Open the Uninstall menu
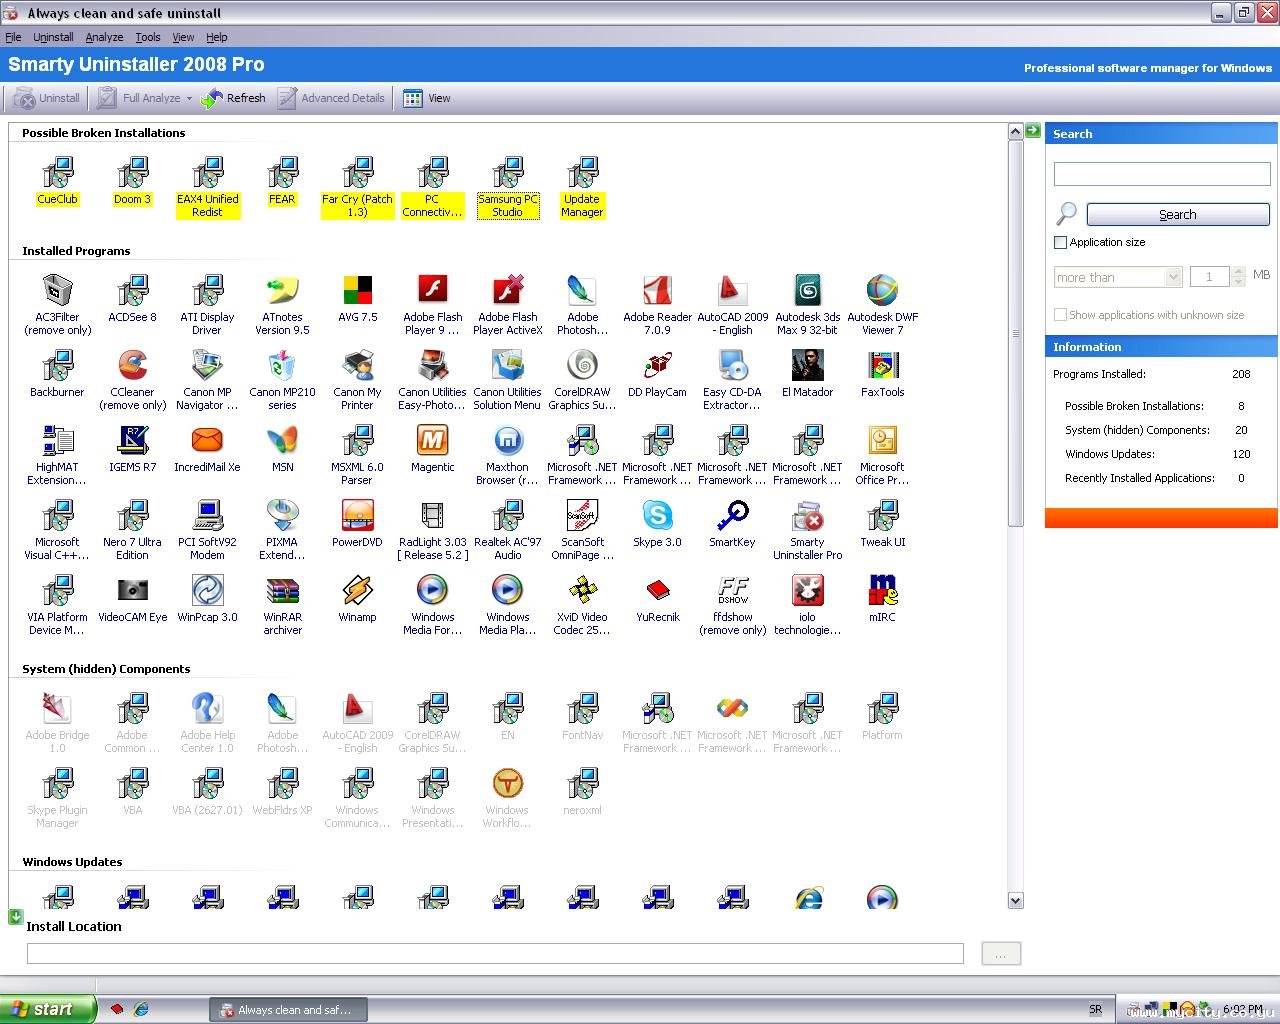Image resolution: width=1280 pixels, height=1024 pixels. [x=53, y=37]
